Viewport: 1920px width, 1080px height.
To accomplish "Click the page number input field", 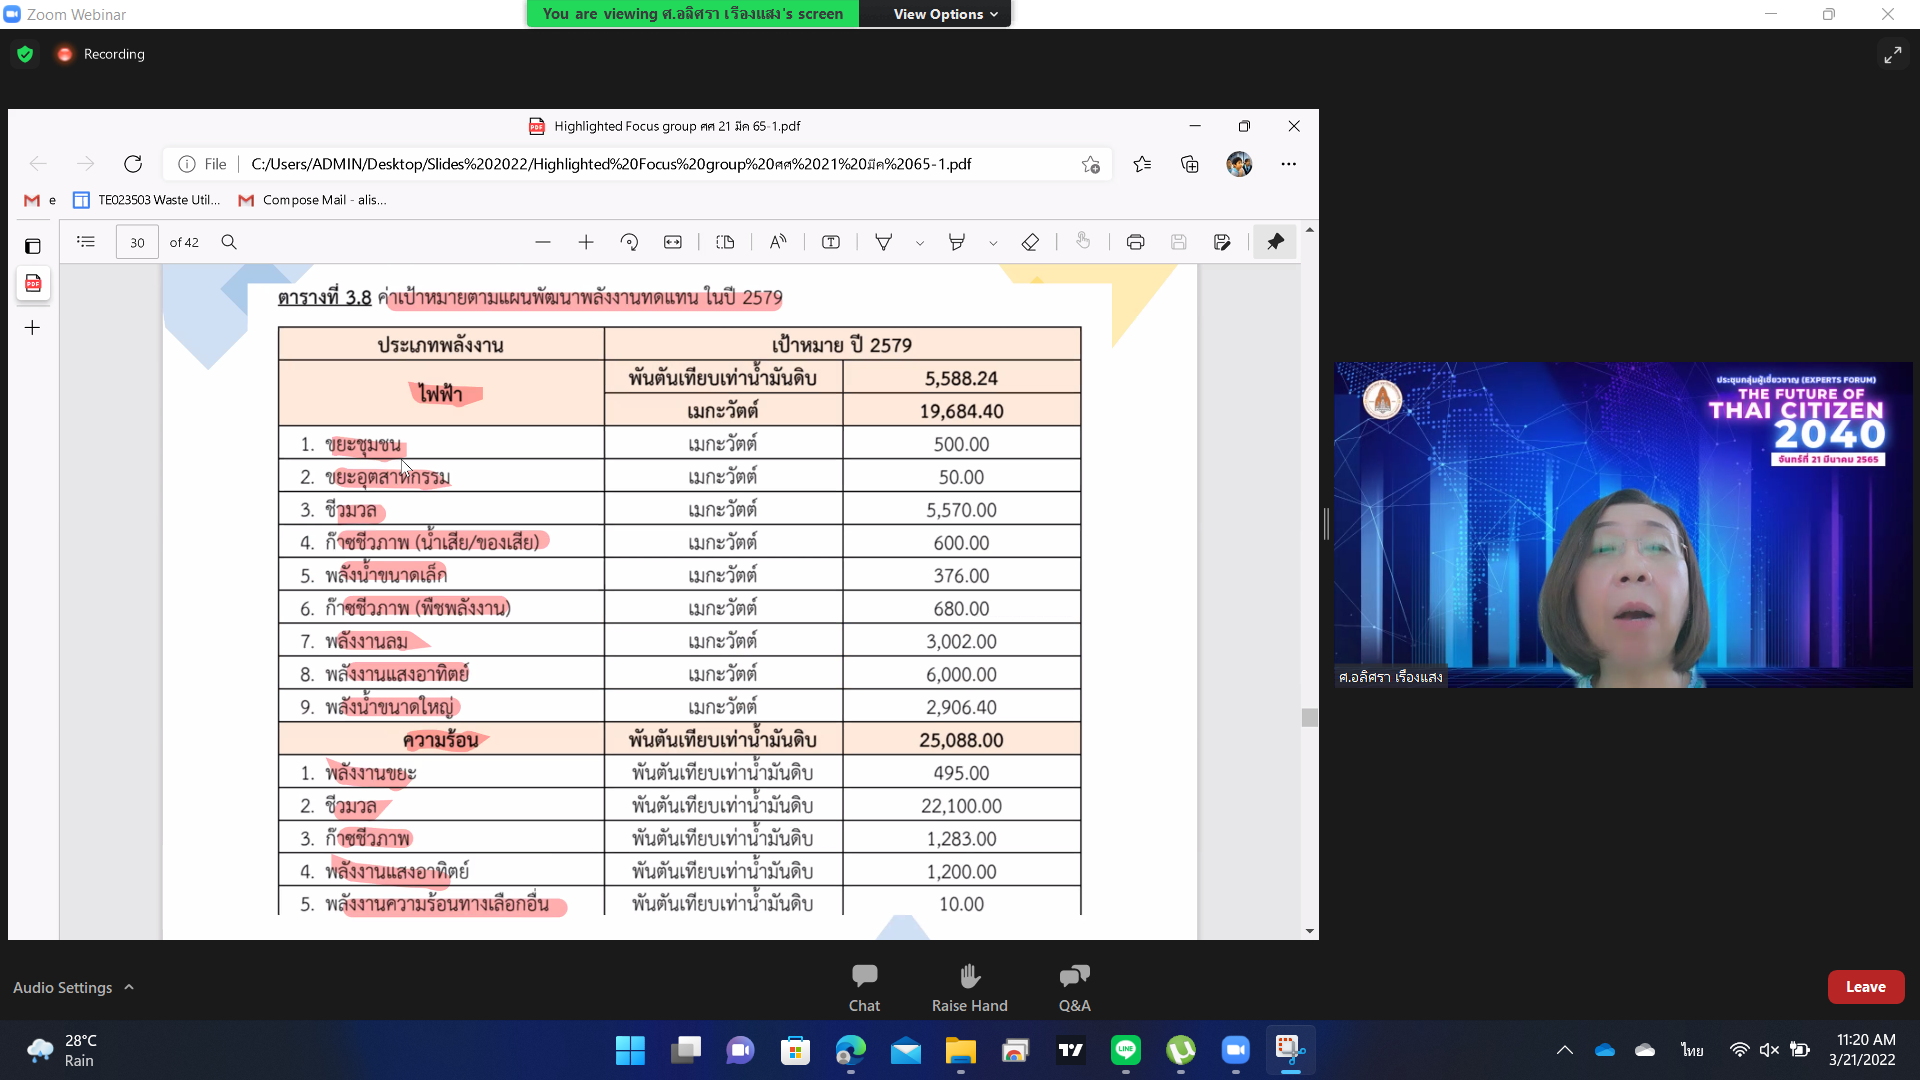I will pos(137,242).
